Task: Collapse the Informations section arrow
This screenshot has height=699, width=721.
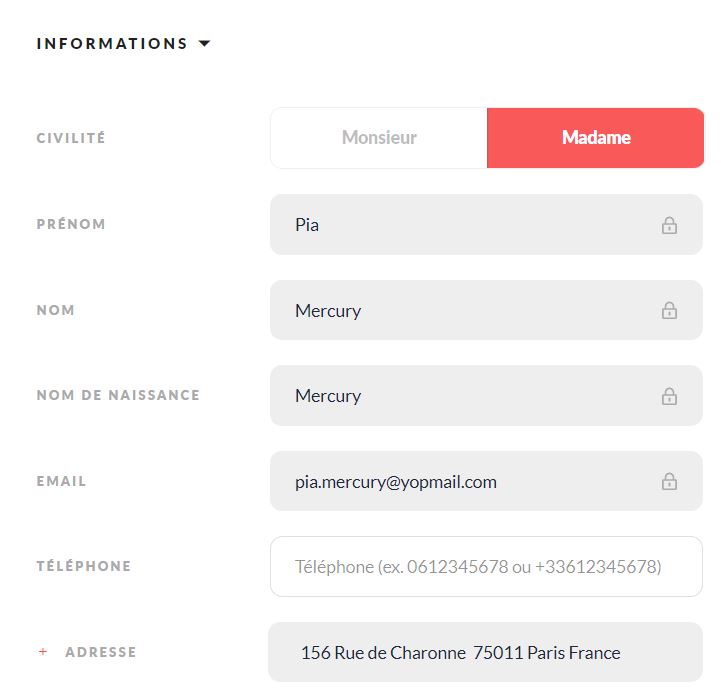Action: point(204,43)
